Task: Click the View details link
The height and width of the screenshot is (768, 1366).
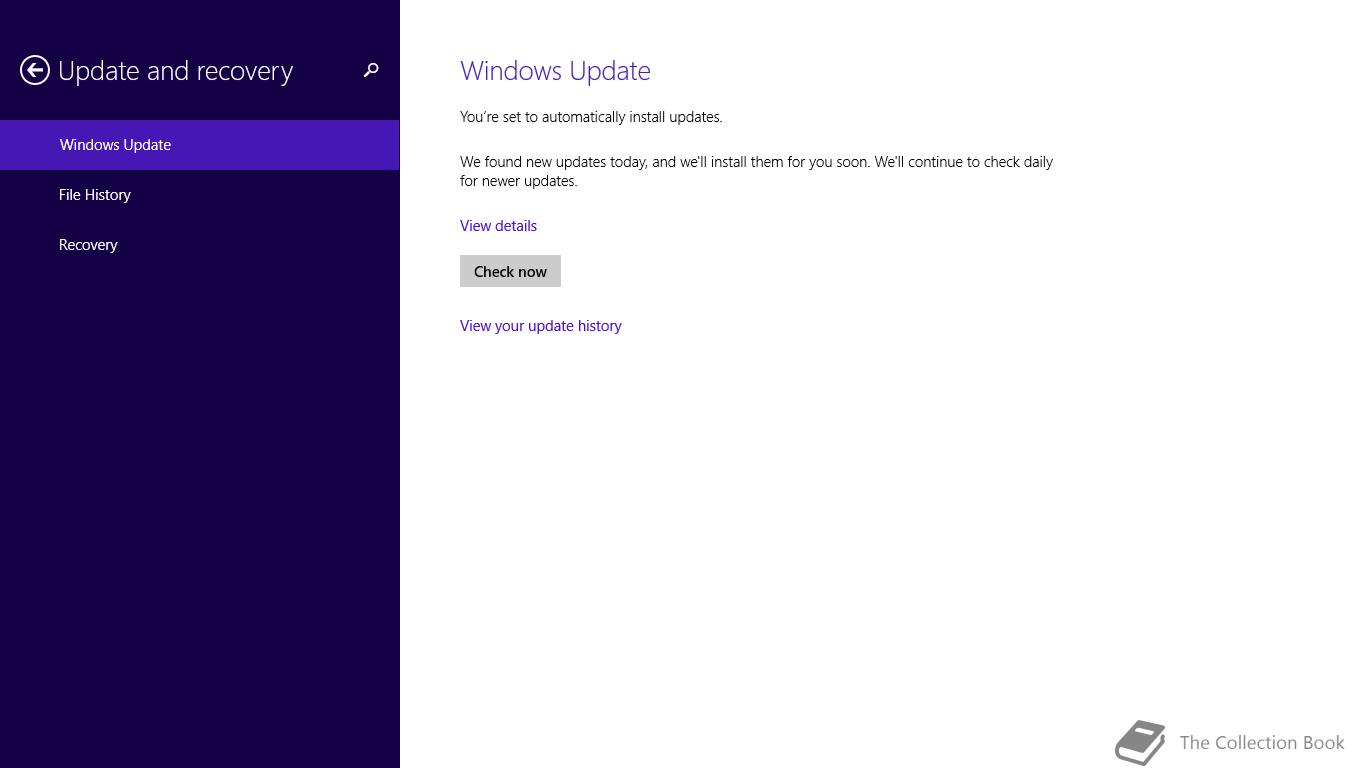Action: 498,226
